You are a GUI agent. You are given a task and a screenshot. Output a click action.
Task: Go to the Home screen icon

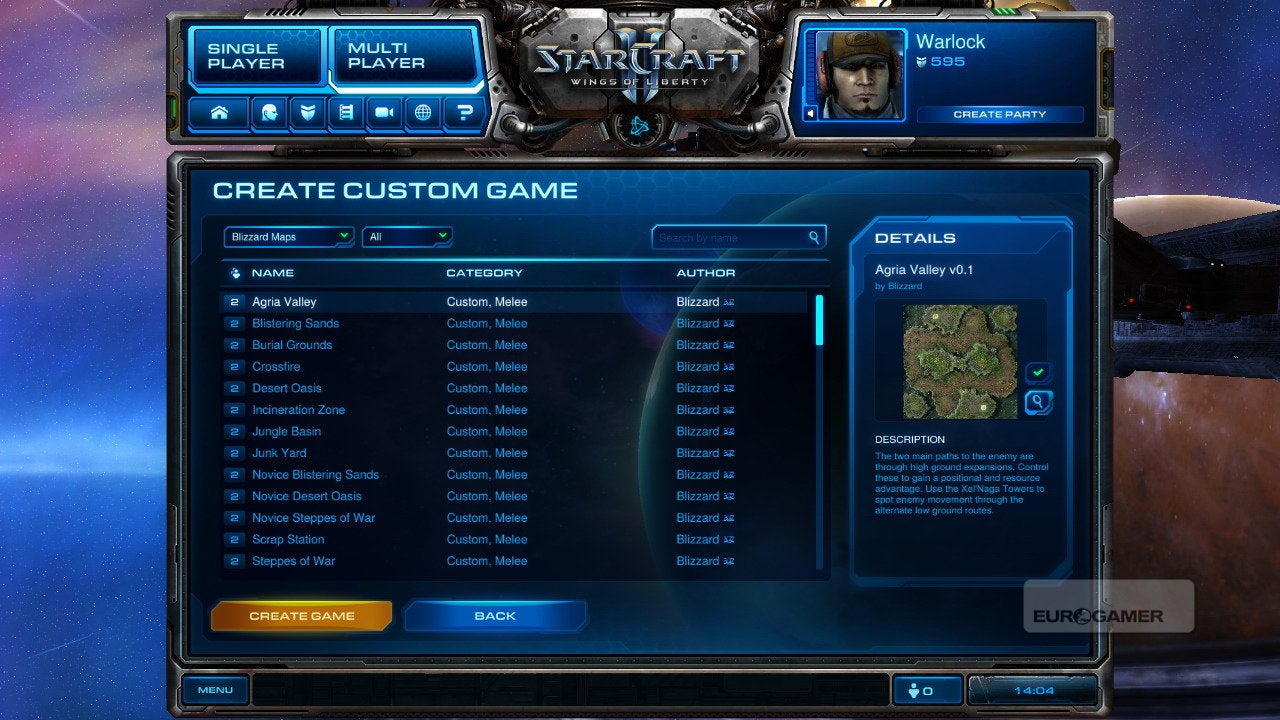click(219, 113)
